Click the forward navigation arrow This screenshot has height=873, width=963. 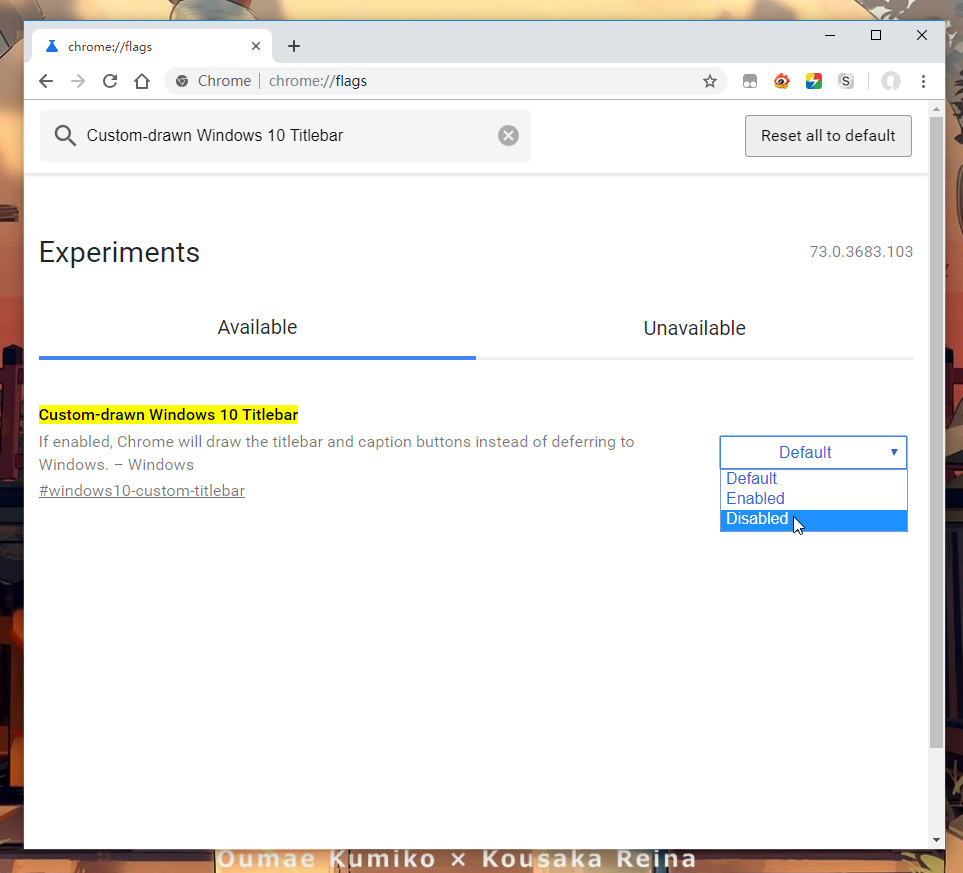click(x=78, y=81)
